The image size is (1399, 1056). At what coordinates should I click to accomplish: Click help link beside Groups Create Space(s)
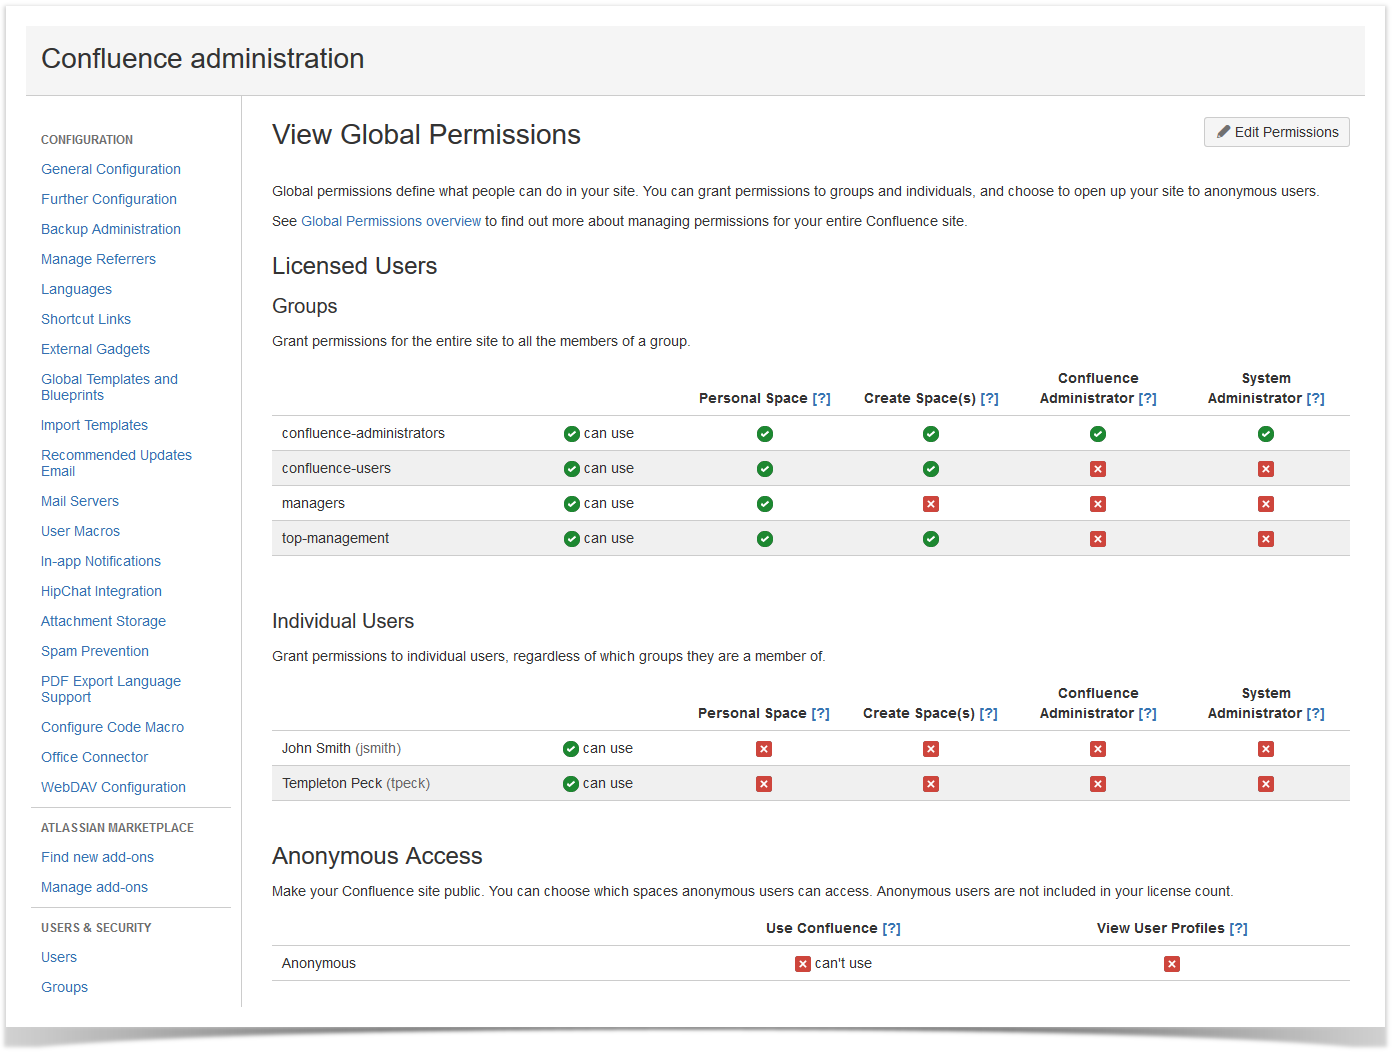989,398
